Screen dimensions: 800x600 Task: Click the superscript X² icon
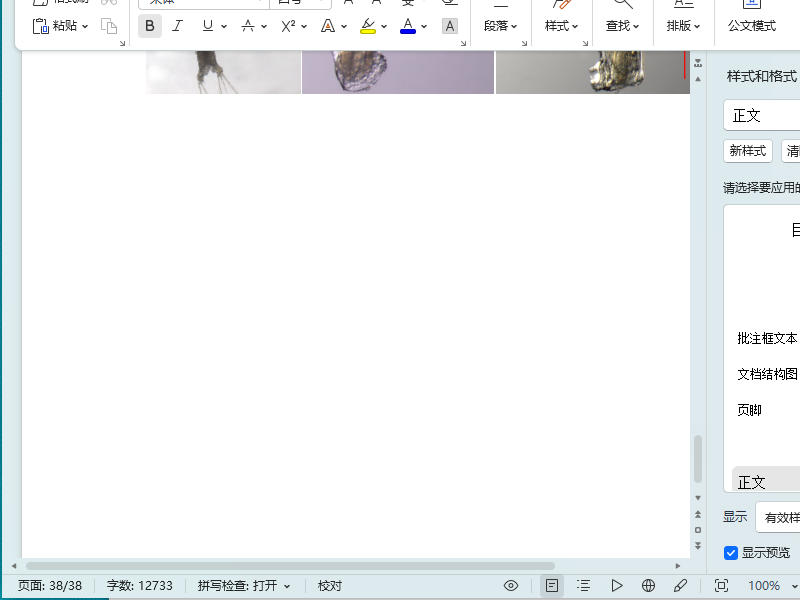(x=288, y=26)
